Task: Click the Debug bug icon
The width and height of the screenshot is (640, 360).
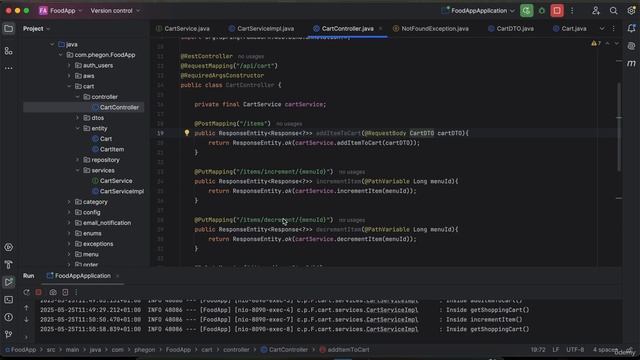Action: tap(542, 11)
